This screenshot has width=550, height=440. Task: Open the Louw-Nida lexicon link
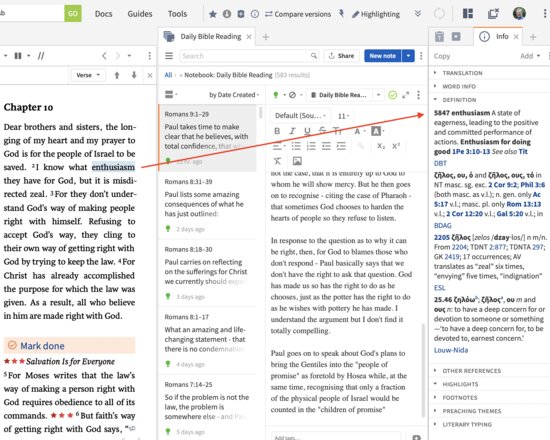tap(451, 350)
